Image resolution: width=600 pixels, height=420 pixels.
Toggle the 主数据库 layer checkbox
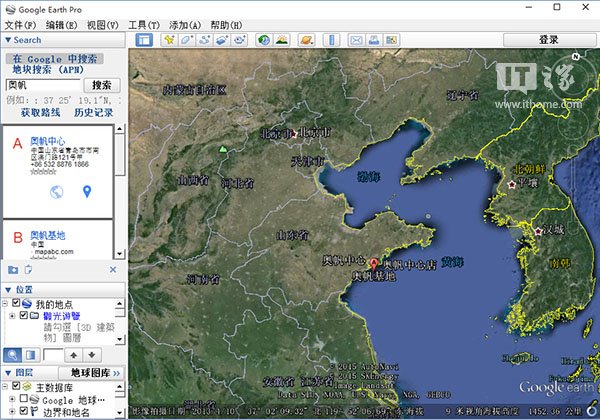[x=16, y=386]
